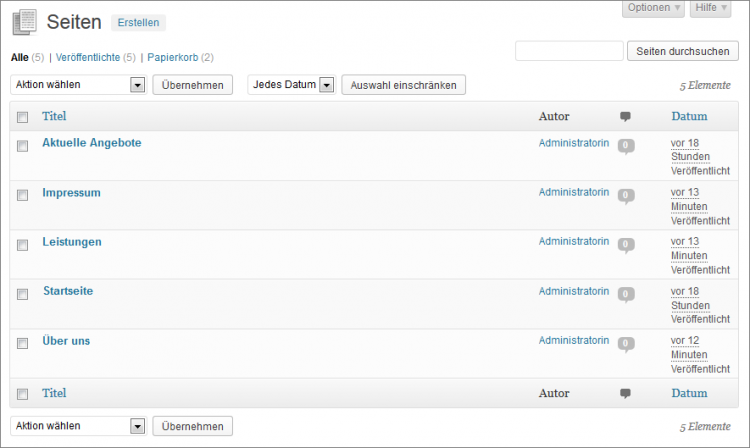Show Papierkorb trashed pages filter
This screenshot has width=750, height=448.
click(174, 57)
